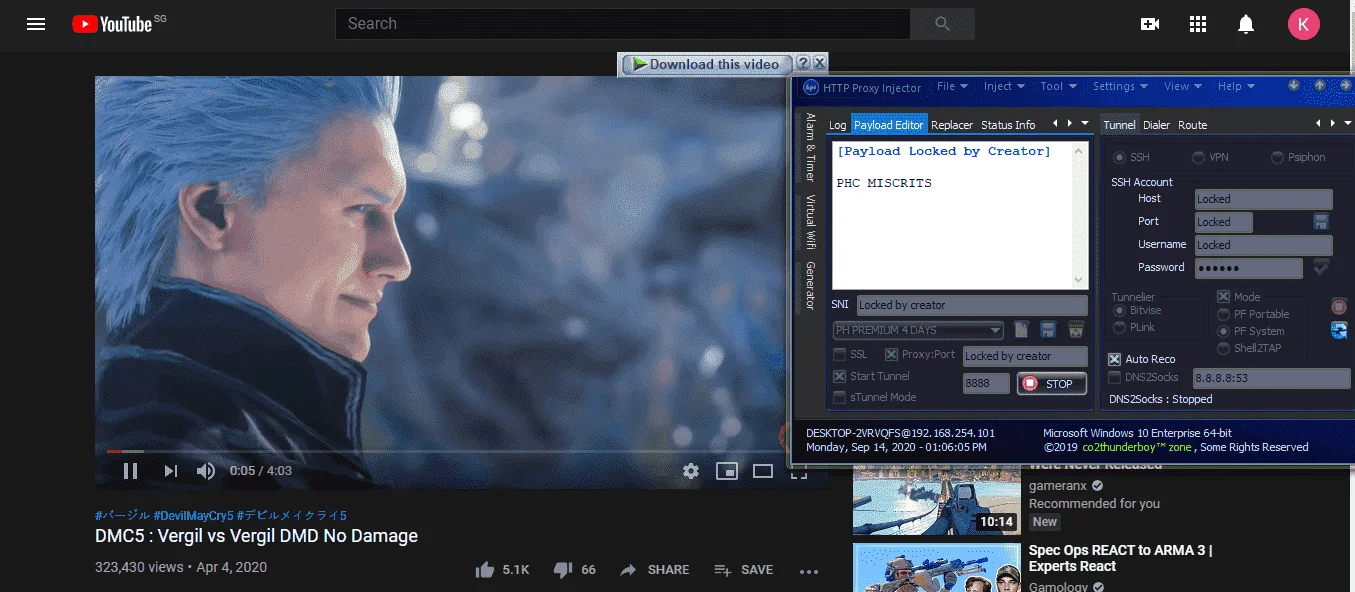Screen dimensions: 1355x592
Task: Open the K account avatar menu
Action: click(x=1303, y=24)
